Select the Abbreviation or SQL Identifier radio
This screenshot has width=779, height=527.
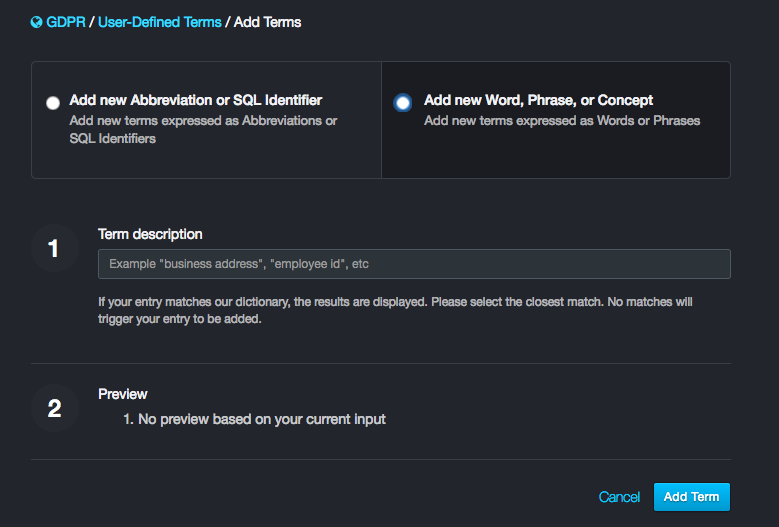tap(53, 103)
